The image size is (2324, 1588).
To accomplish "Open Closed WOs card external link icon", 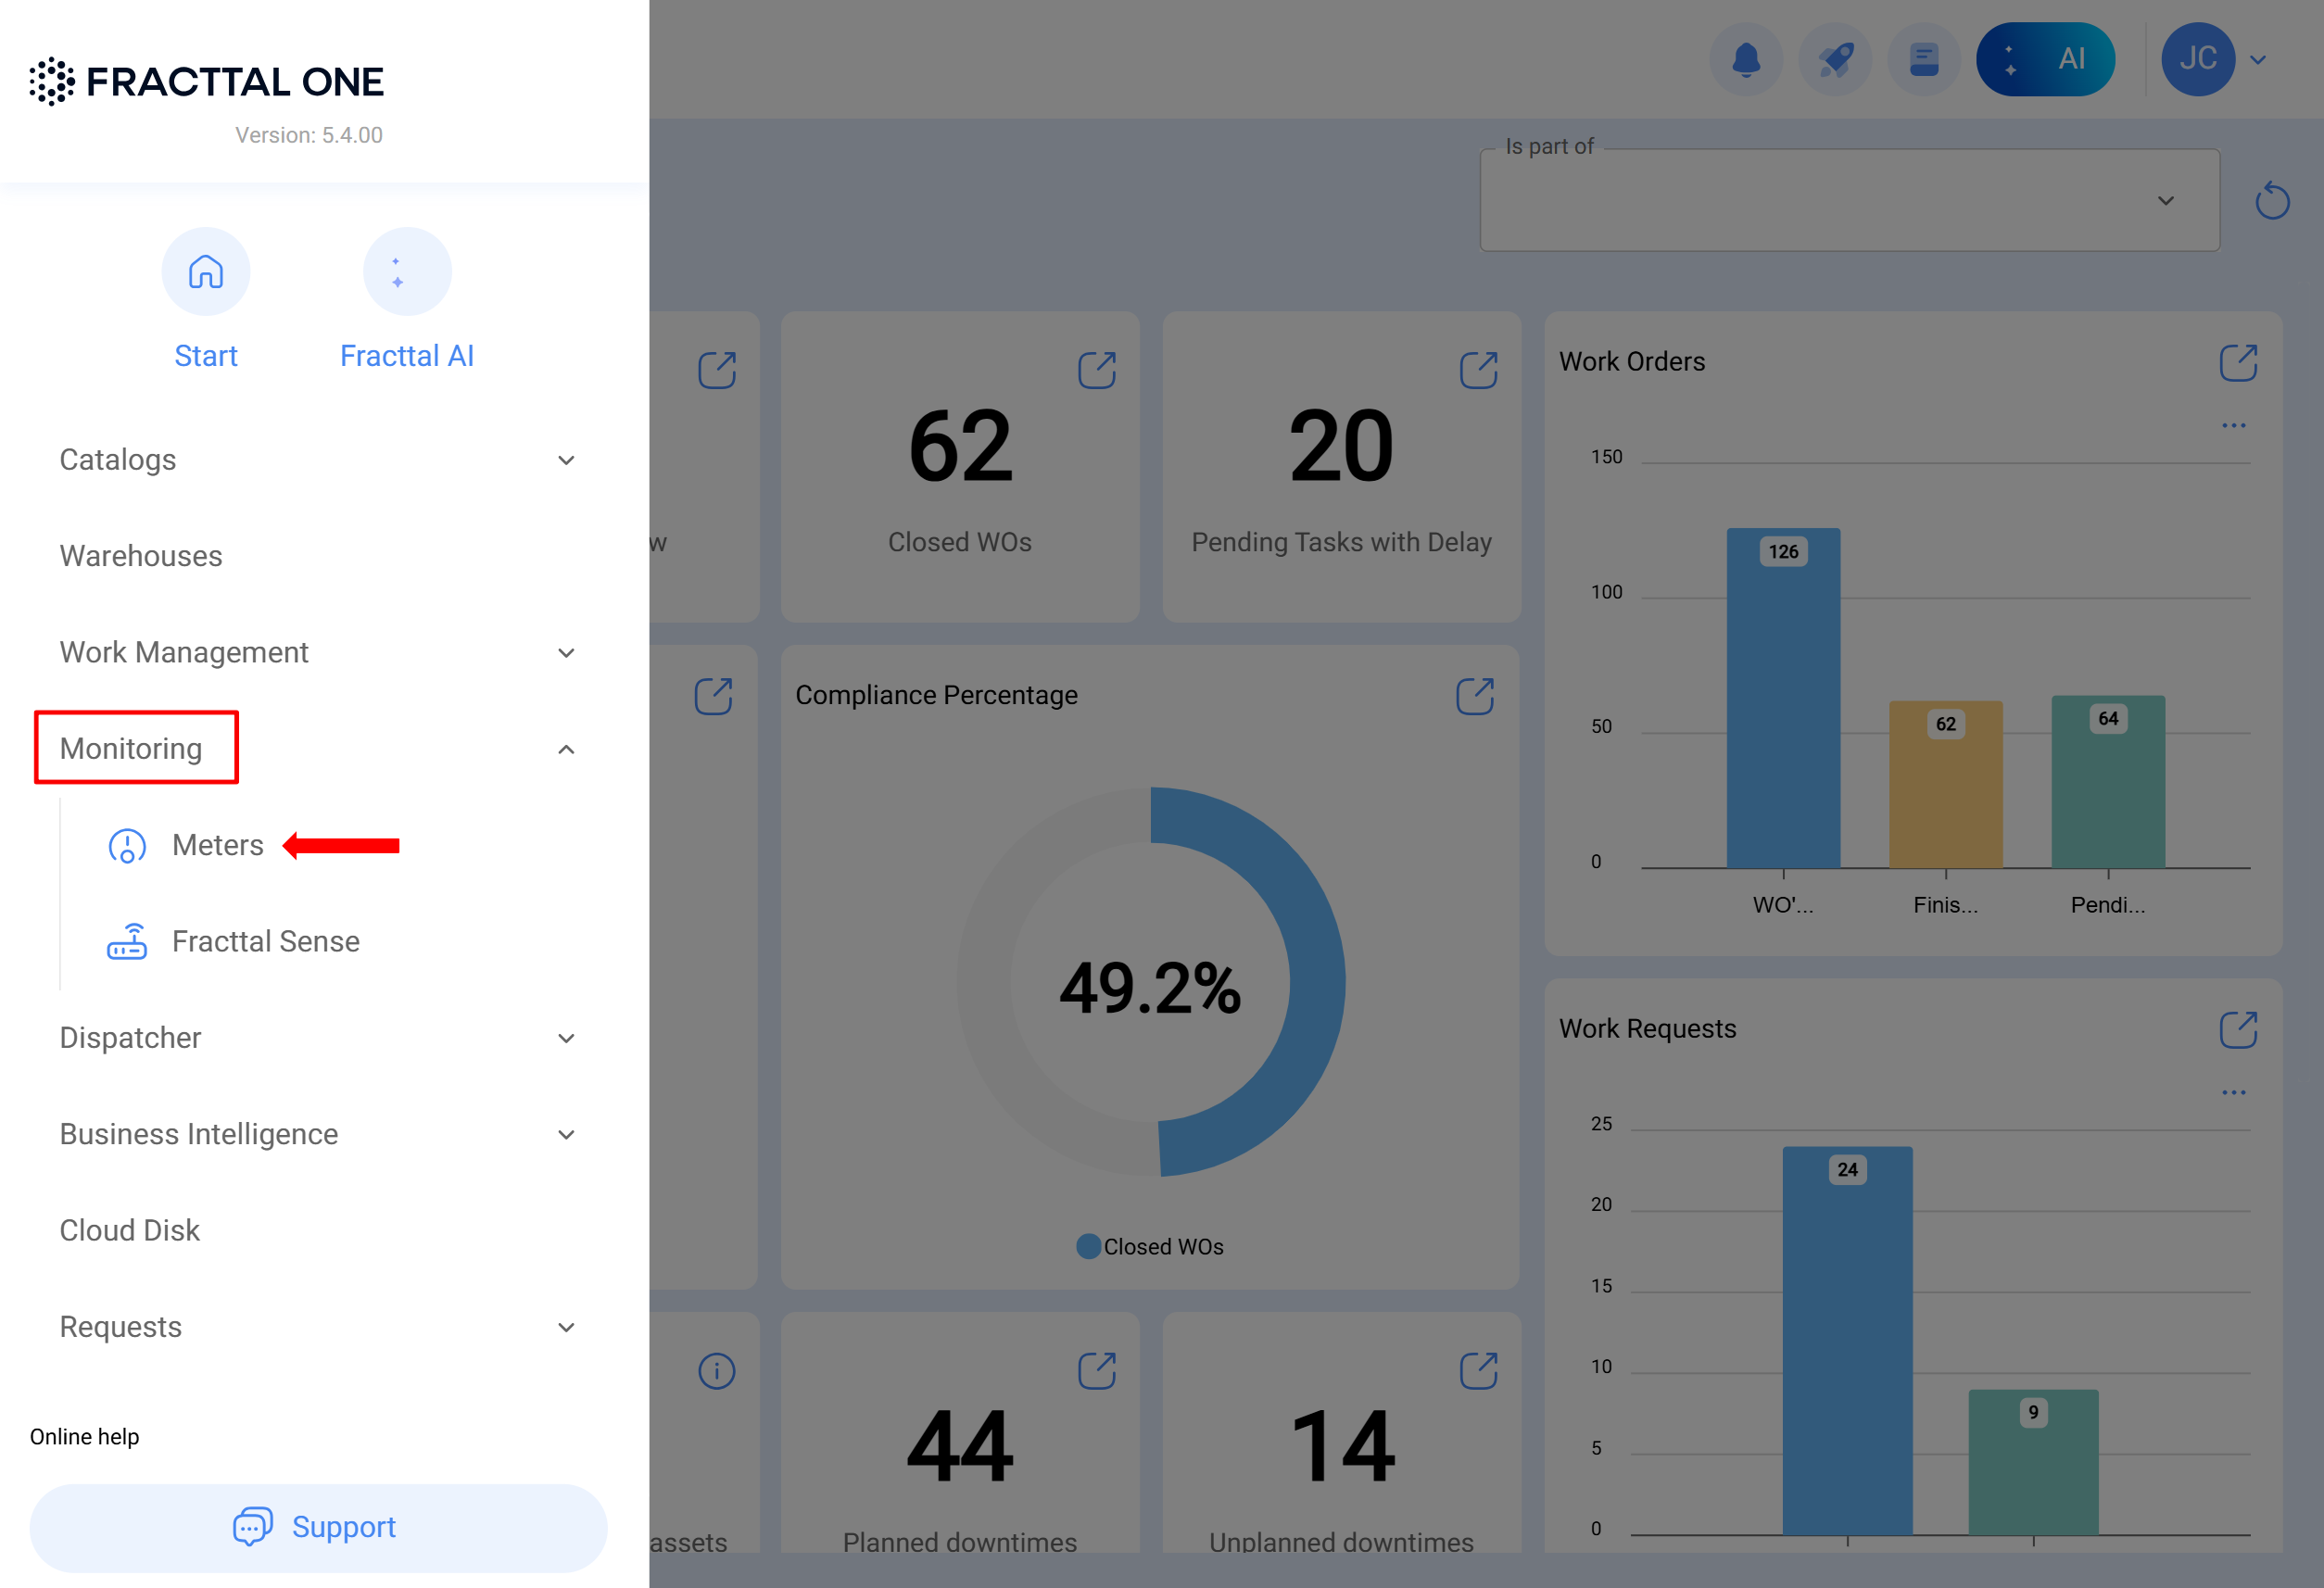I will [x=1096, y=370].
